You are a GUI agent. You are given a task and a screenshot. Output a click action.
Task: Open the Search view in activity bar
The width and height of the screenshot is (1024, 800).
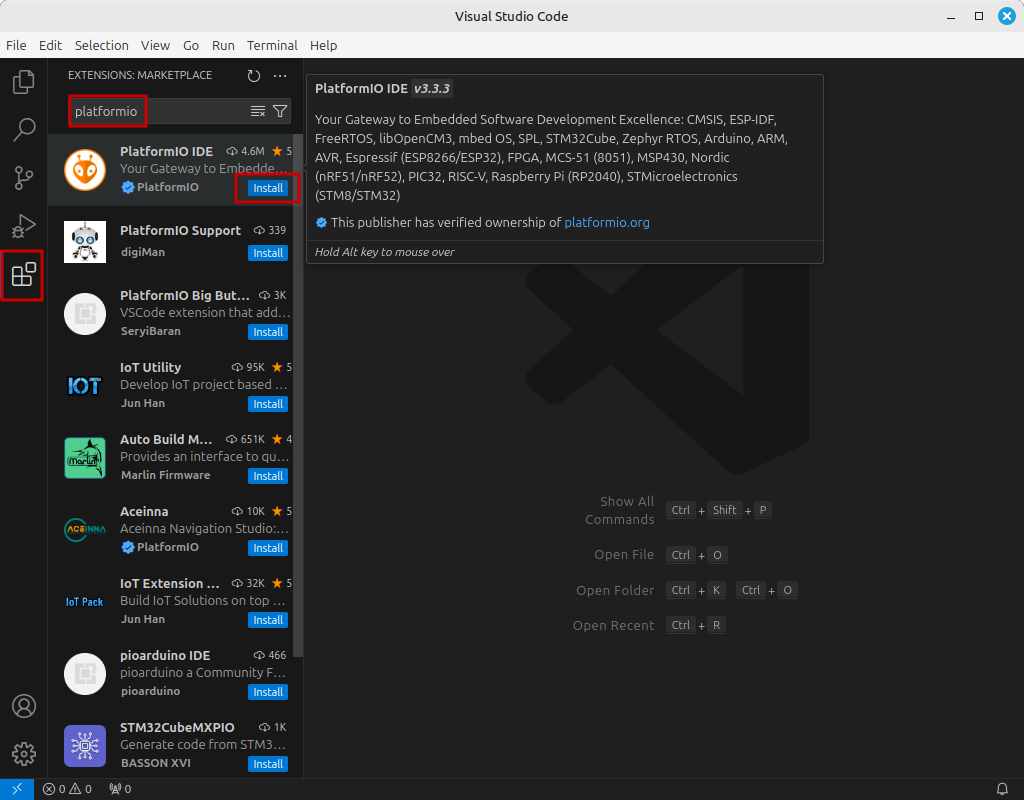(x=24, y=129)
